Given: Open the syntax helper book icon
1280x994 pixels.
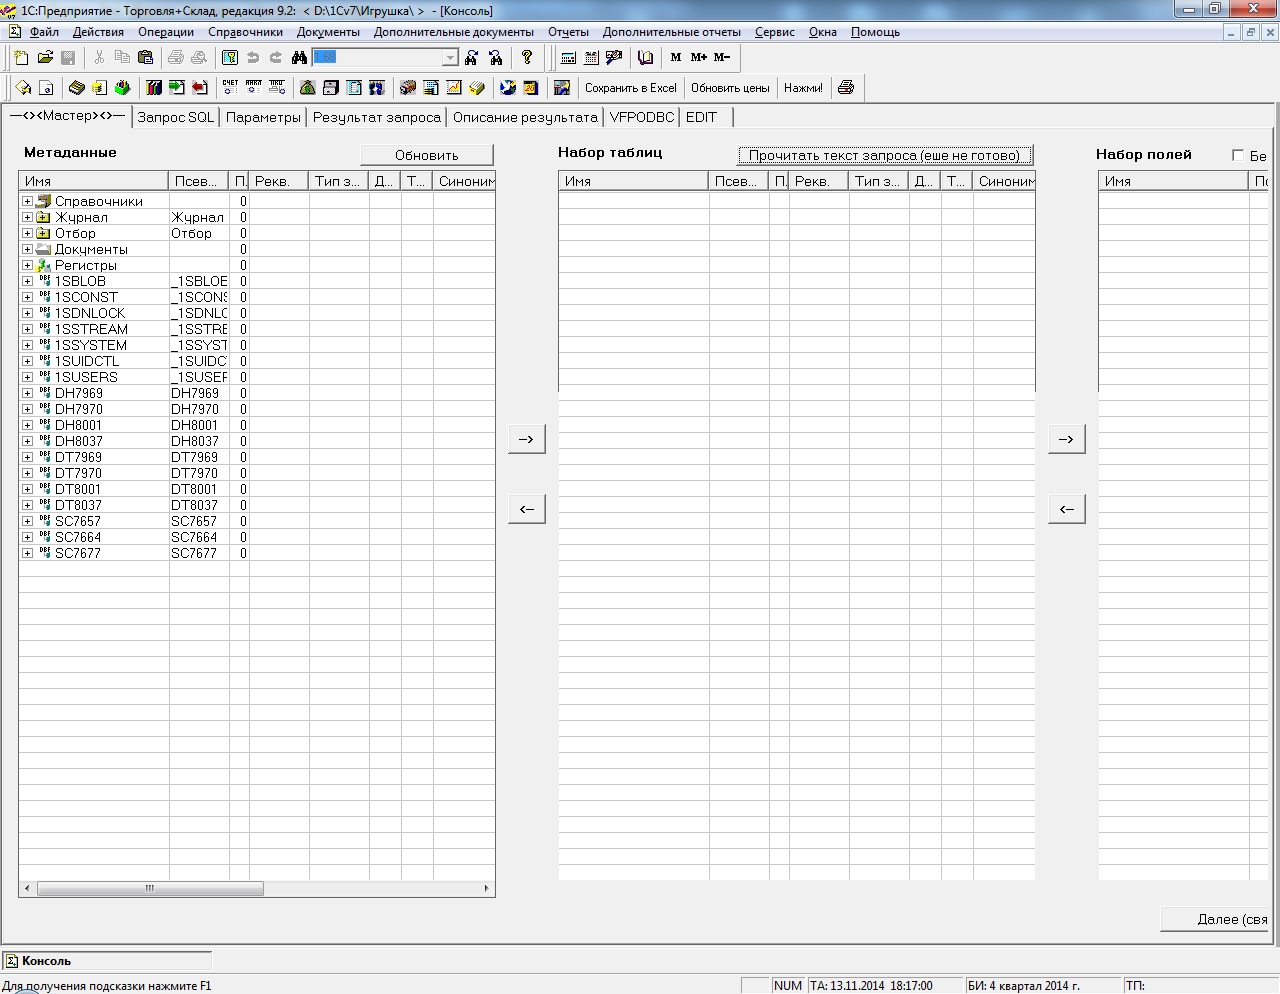Looking at the screenshot, I should pos(645,57).
